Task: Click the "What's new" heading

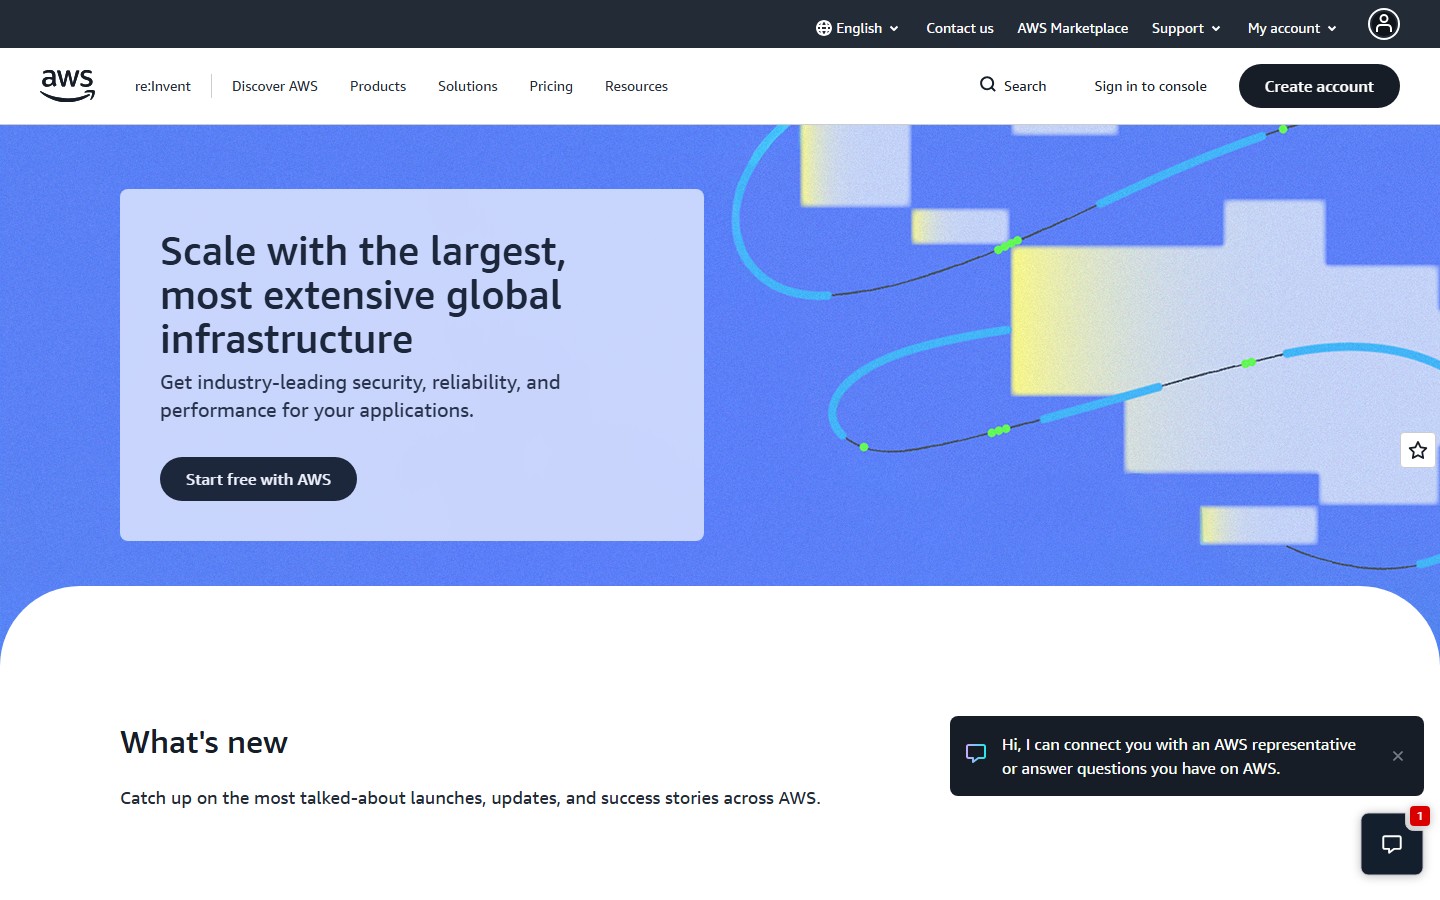Action: 204,742
